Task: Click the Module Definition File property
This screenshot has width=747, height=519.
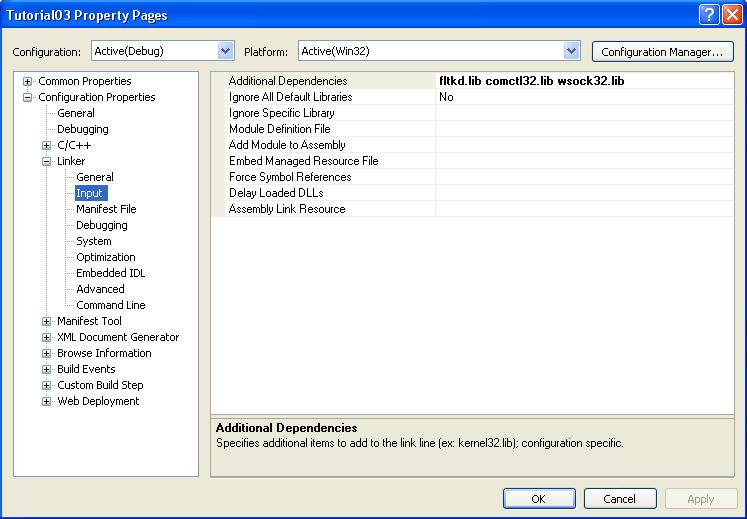Action: (280, 129)
